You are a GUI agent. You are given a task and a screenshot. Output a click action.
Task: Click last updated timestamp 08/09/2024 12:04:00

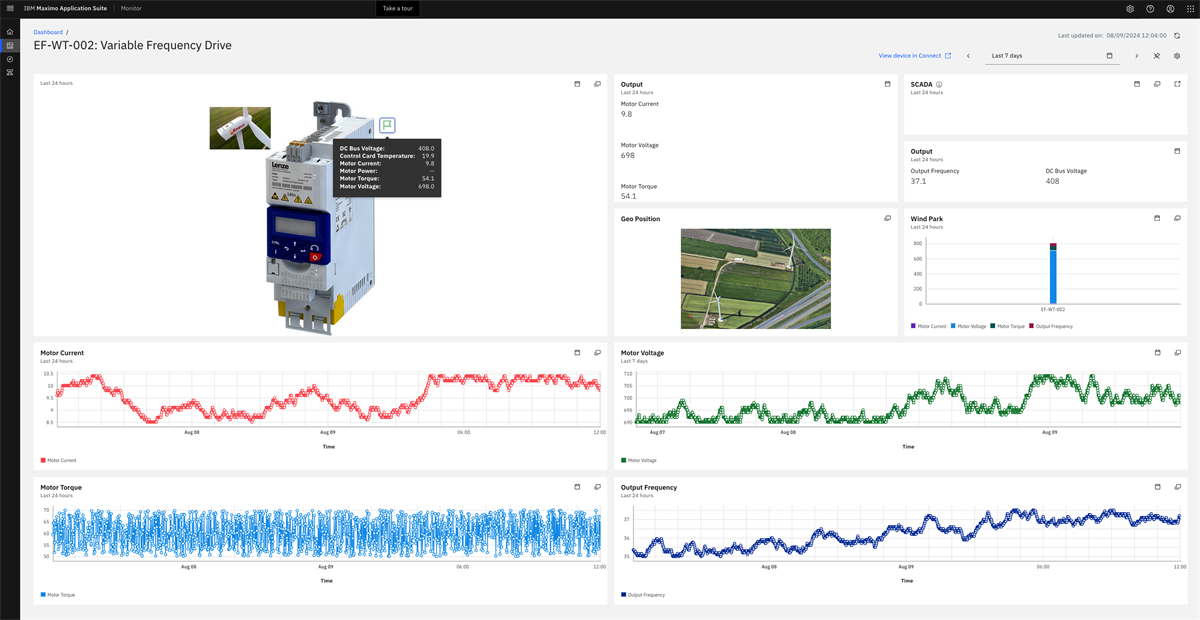pyautogui.click(x=1138, y=35)
